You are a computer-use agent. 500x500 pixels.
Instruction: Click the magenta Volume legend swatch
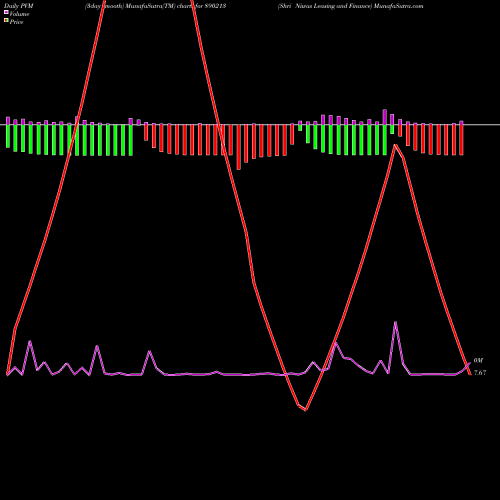pyautogui.click(x=6, y=12)
